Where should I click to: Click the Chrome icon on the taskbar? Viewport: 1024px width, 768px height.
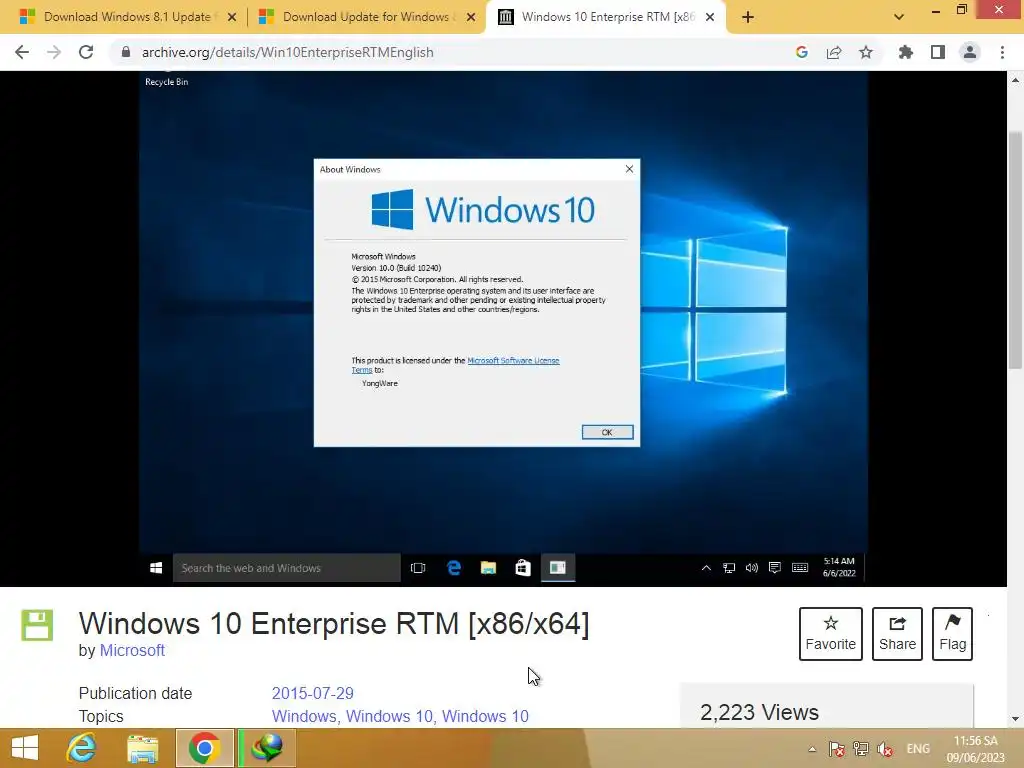click(204, 748)
